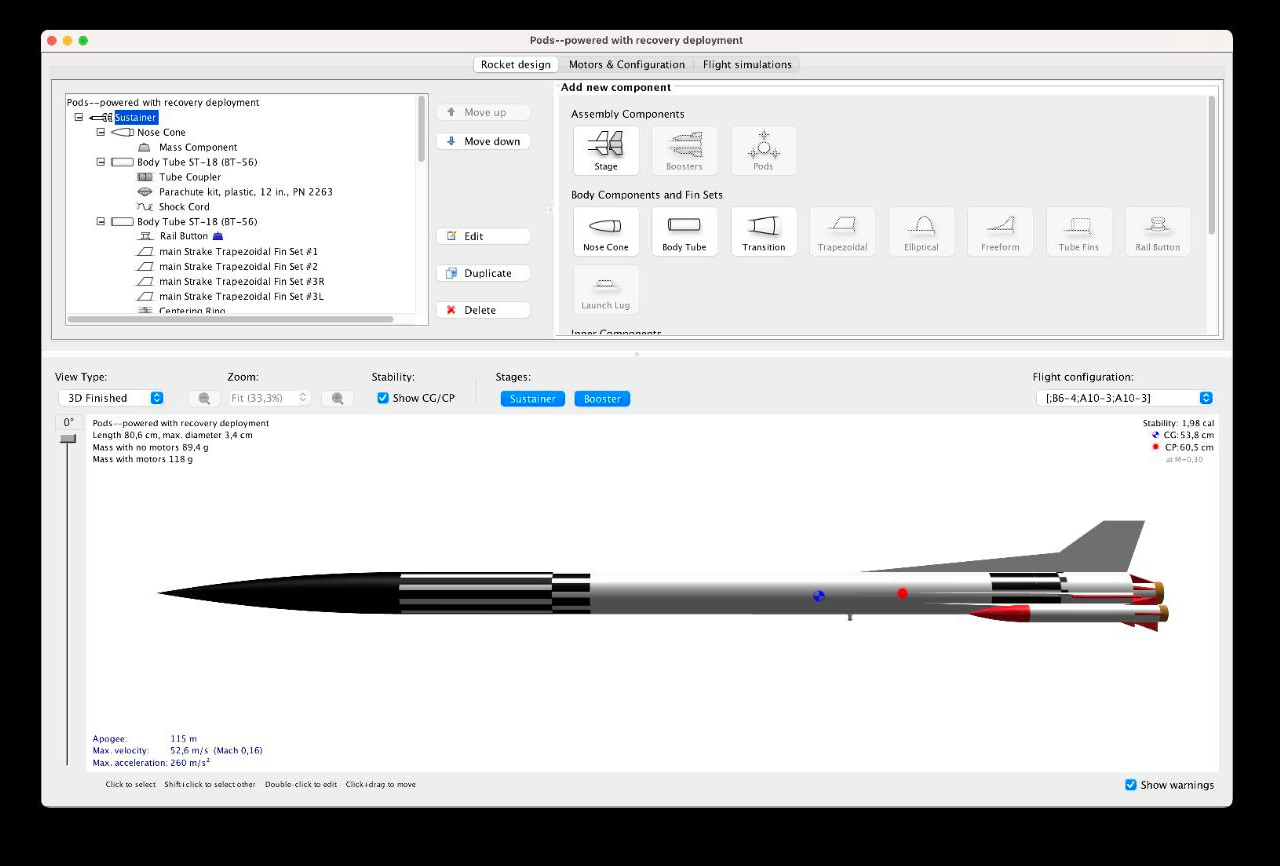Click the Edit button

pyautogui.click(x=484, y=236)
